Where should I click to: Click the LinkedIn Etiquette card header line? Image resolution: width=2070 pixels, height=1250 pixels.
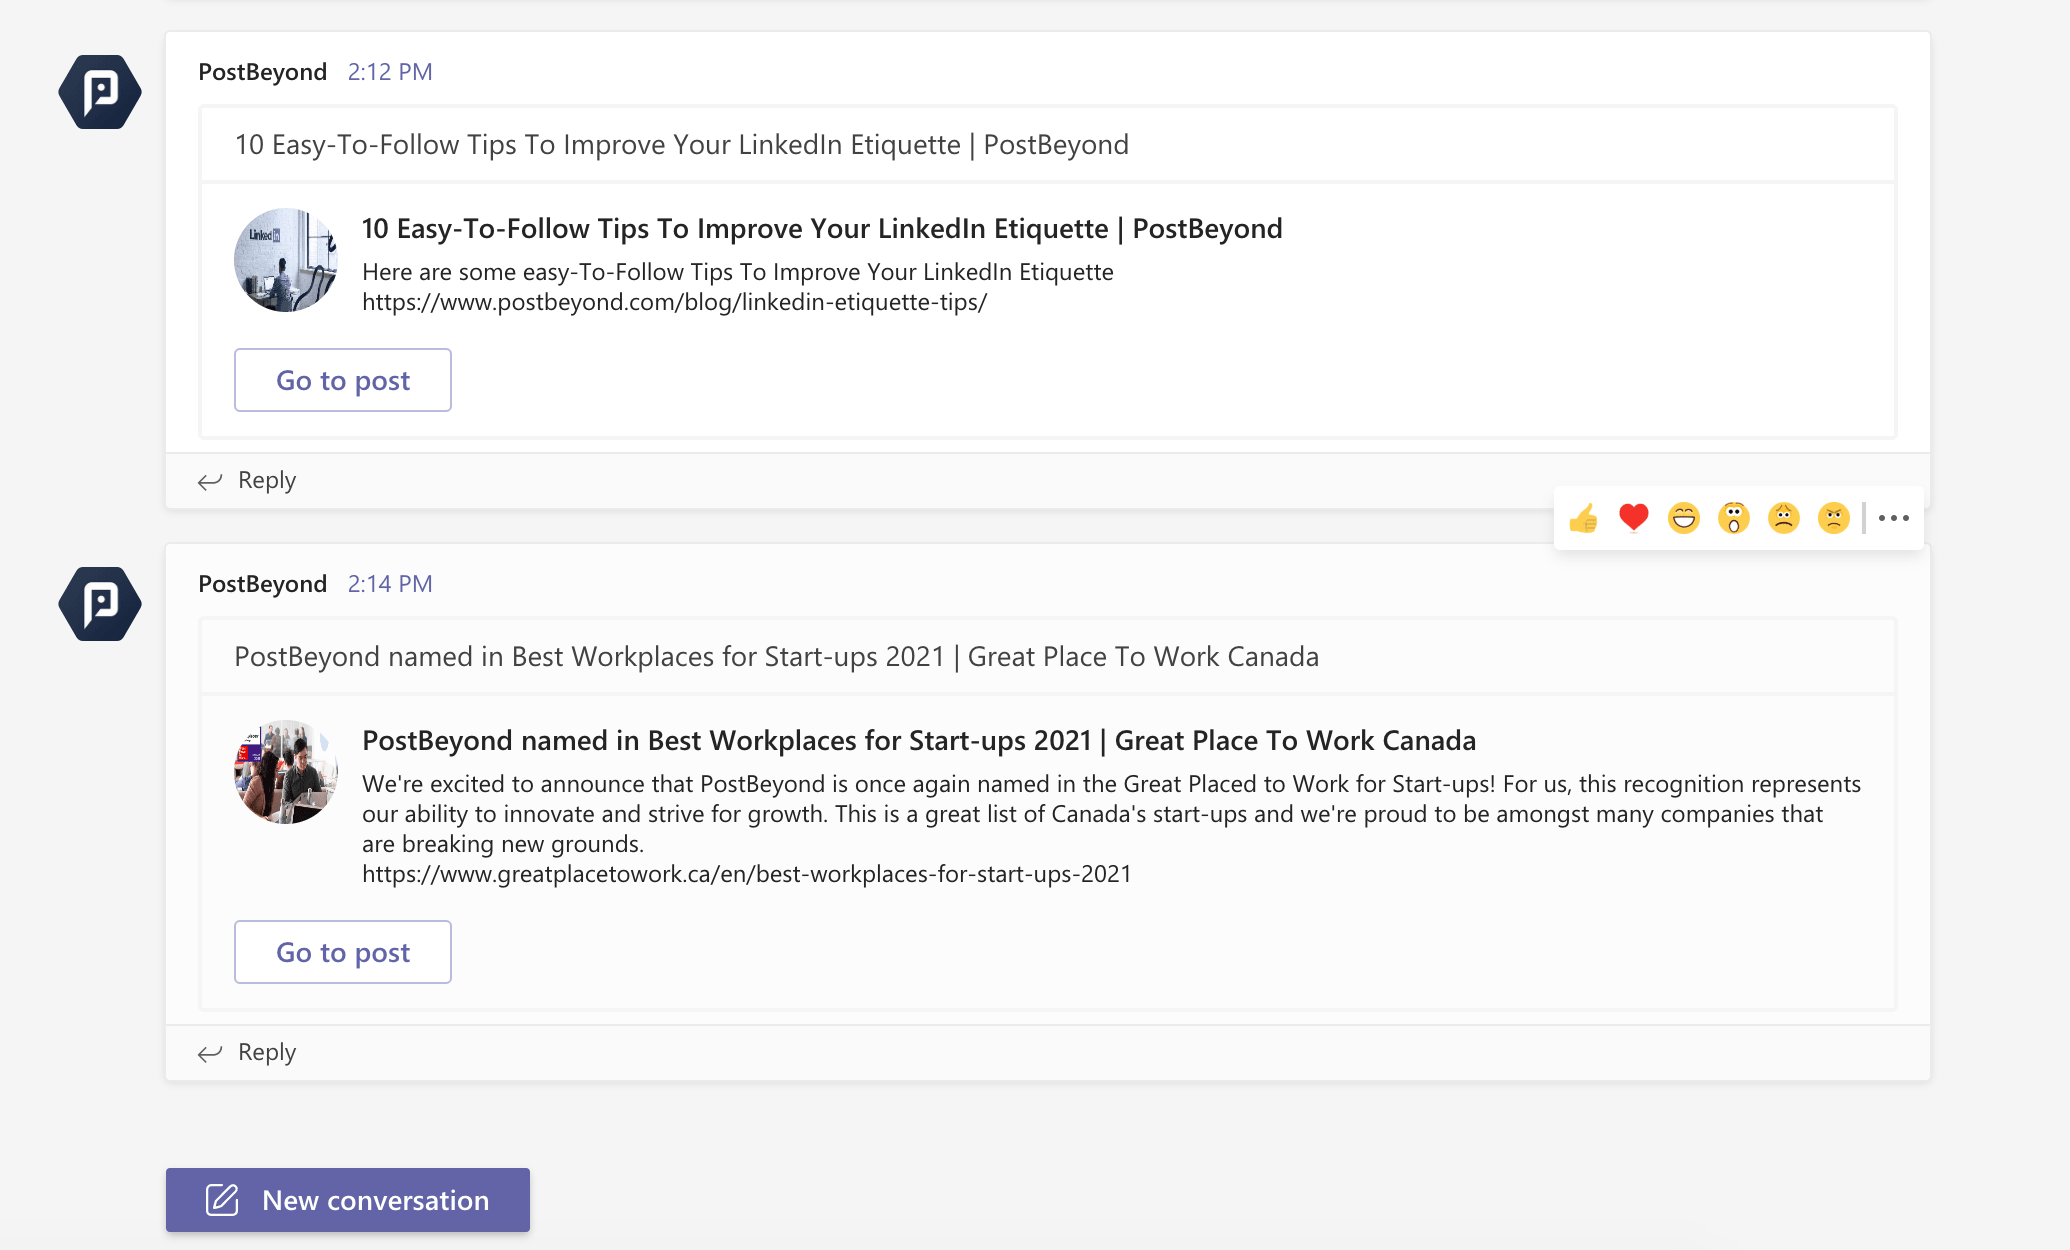(682, 145)
